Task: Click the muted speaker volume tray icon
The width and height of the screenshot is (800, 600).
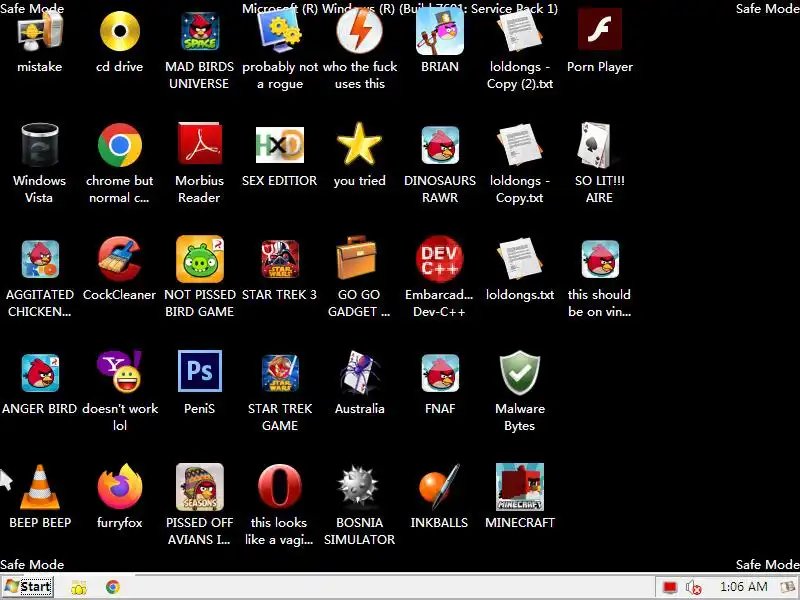Action: coord(693,588)
